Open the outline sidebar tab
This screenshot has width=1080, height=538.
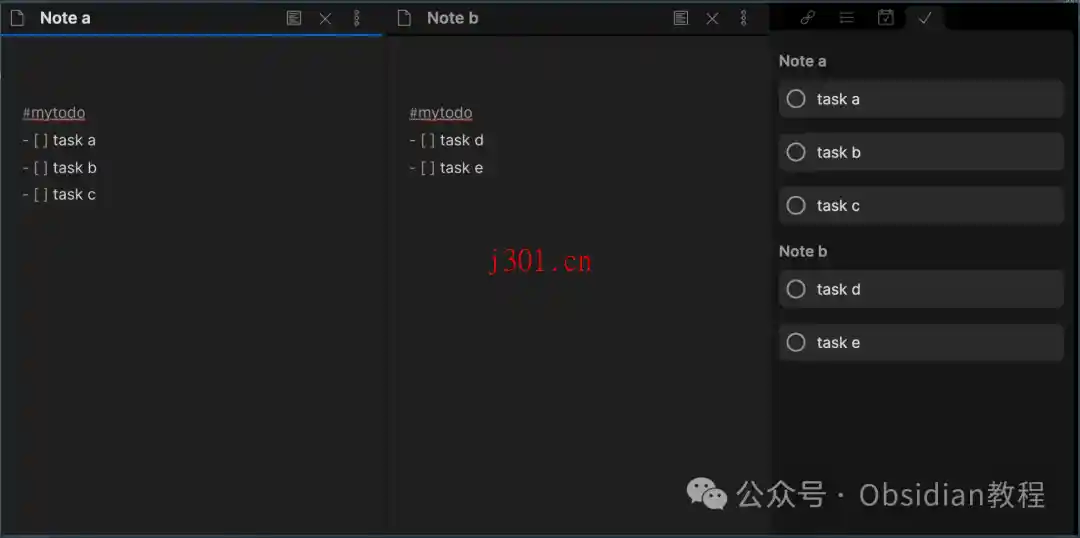(x=847, y=18)
